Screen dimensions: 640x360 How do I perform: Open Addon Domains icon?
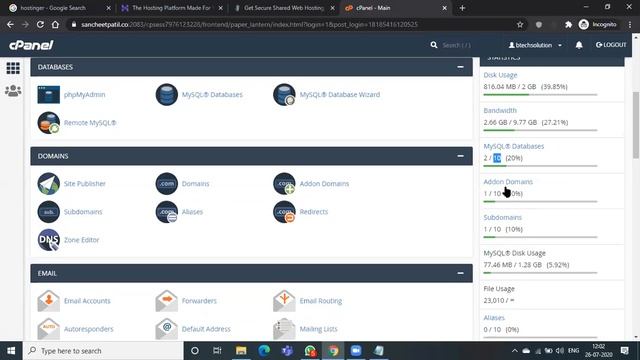pos(284,184)
